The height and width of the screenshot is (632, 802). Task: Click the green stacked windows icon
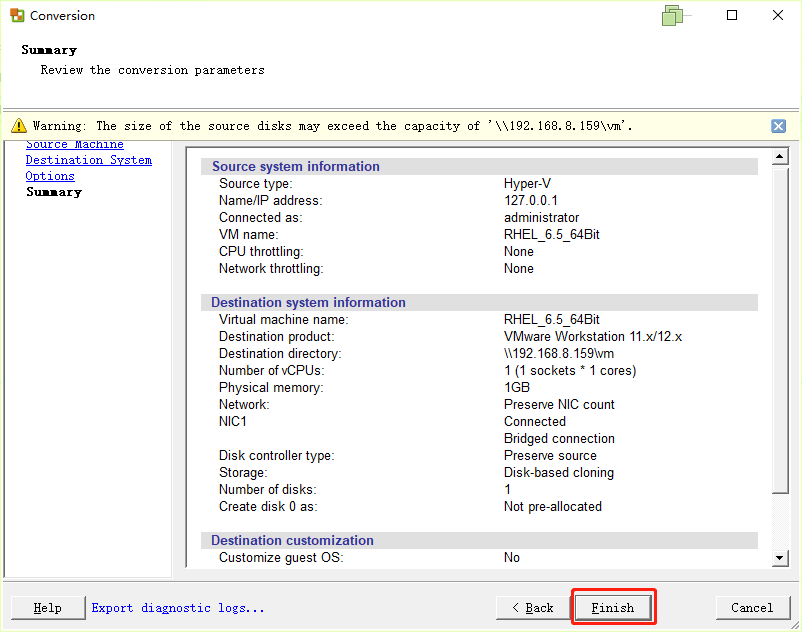tap(673, 15)
